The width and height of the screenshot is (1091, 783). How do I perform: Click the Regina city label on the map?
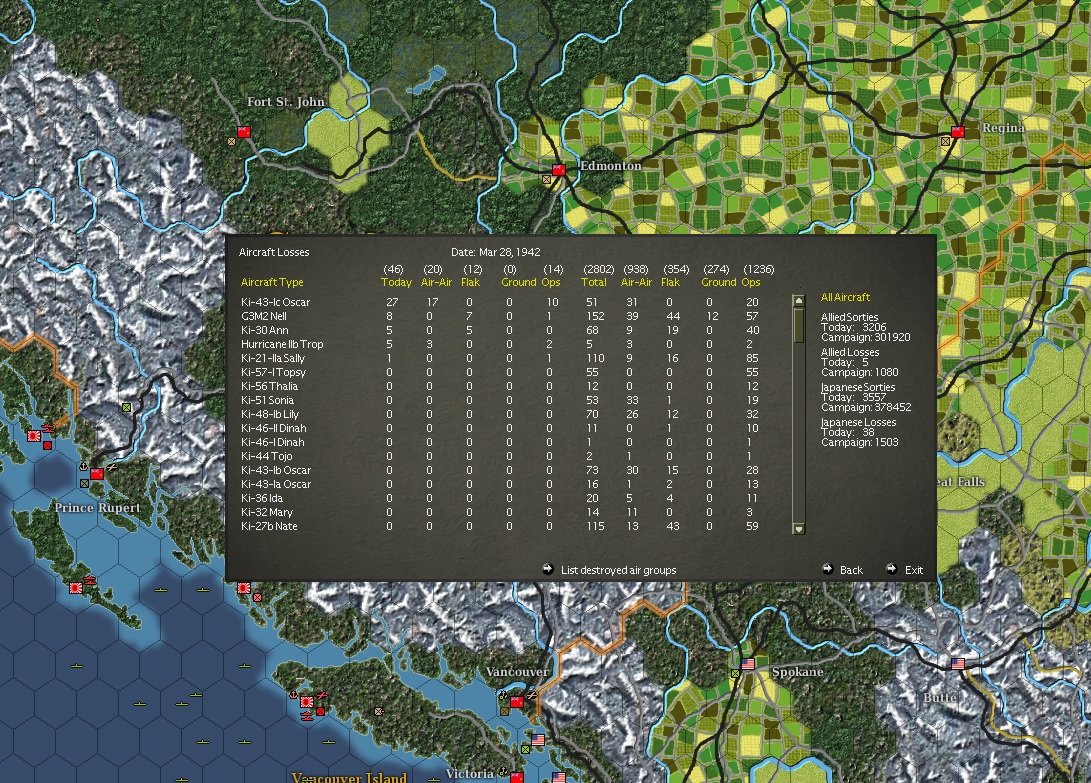click(x=1003, y=128)
